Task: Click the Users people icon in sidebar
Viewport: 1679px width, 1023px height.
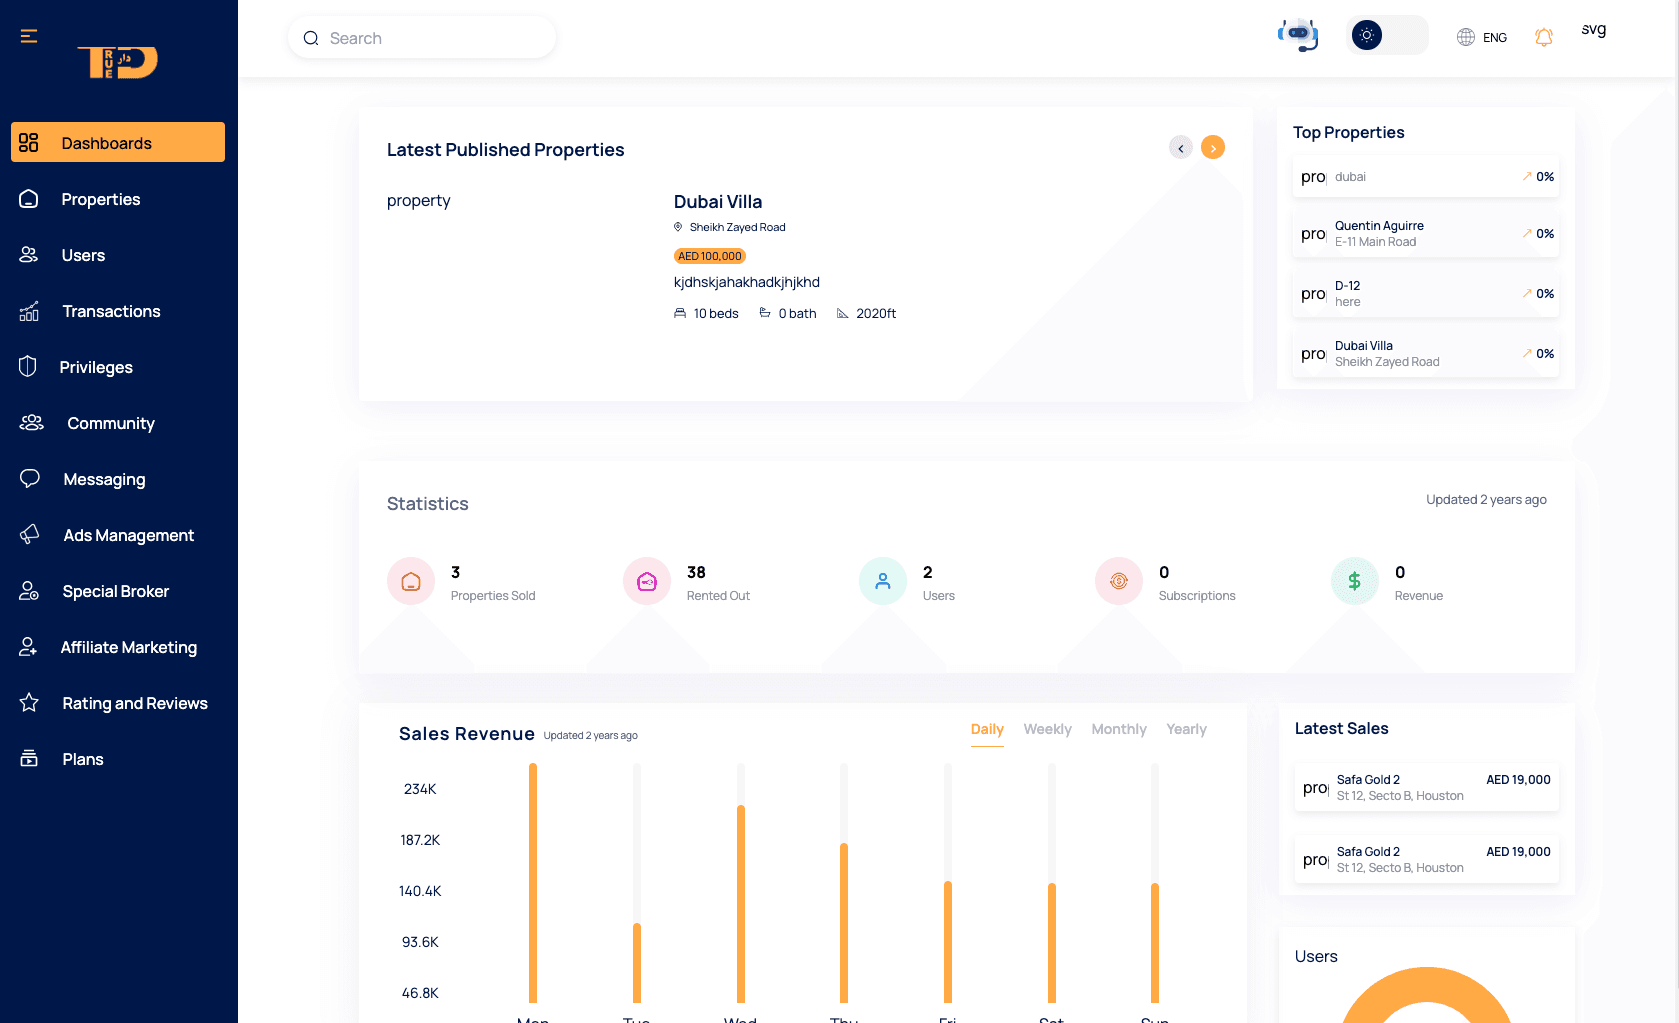Action: click(29, 255)
